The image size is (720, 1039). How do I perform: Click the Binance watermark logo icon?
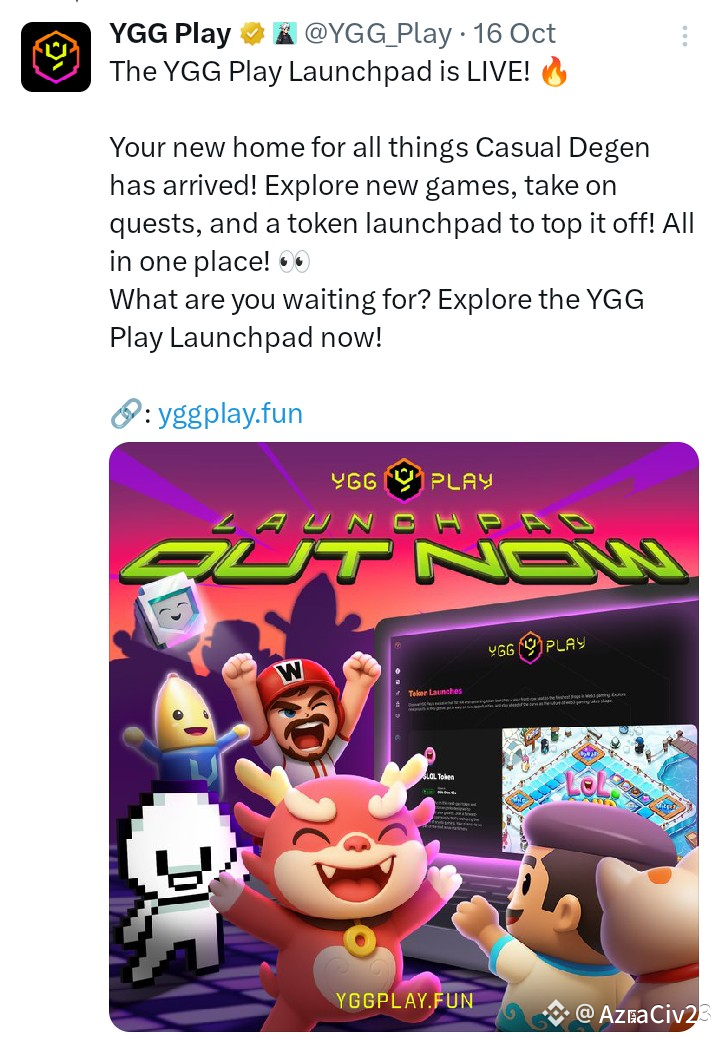pos(556,1012)
